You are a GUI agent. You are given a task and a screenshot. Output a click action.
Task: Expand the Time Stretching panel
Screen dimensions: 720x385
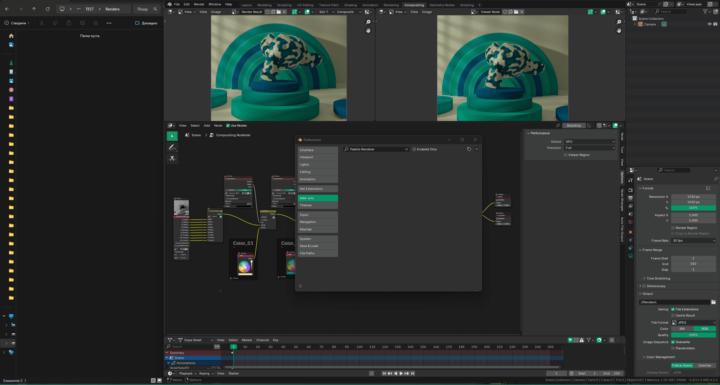pos(658,278)
